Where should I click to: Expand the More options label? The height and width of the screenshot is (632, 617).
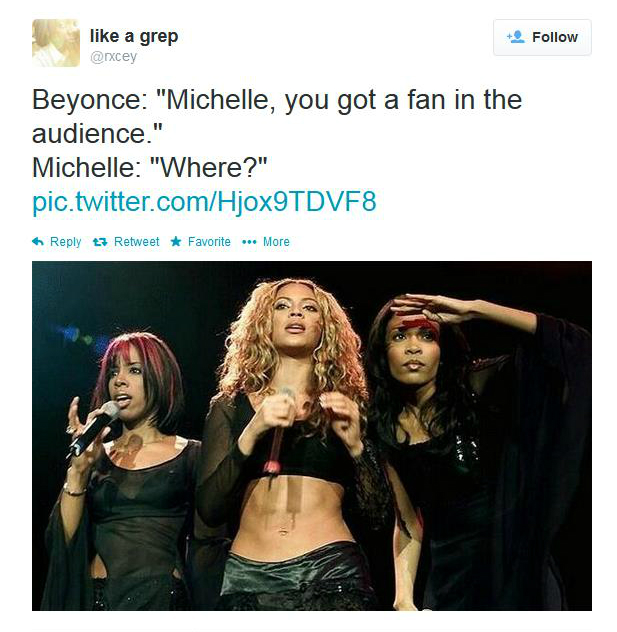click(x=276, y=242)
